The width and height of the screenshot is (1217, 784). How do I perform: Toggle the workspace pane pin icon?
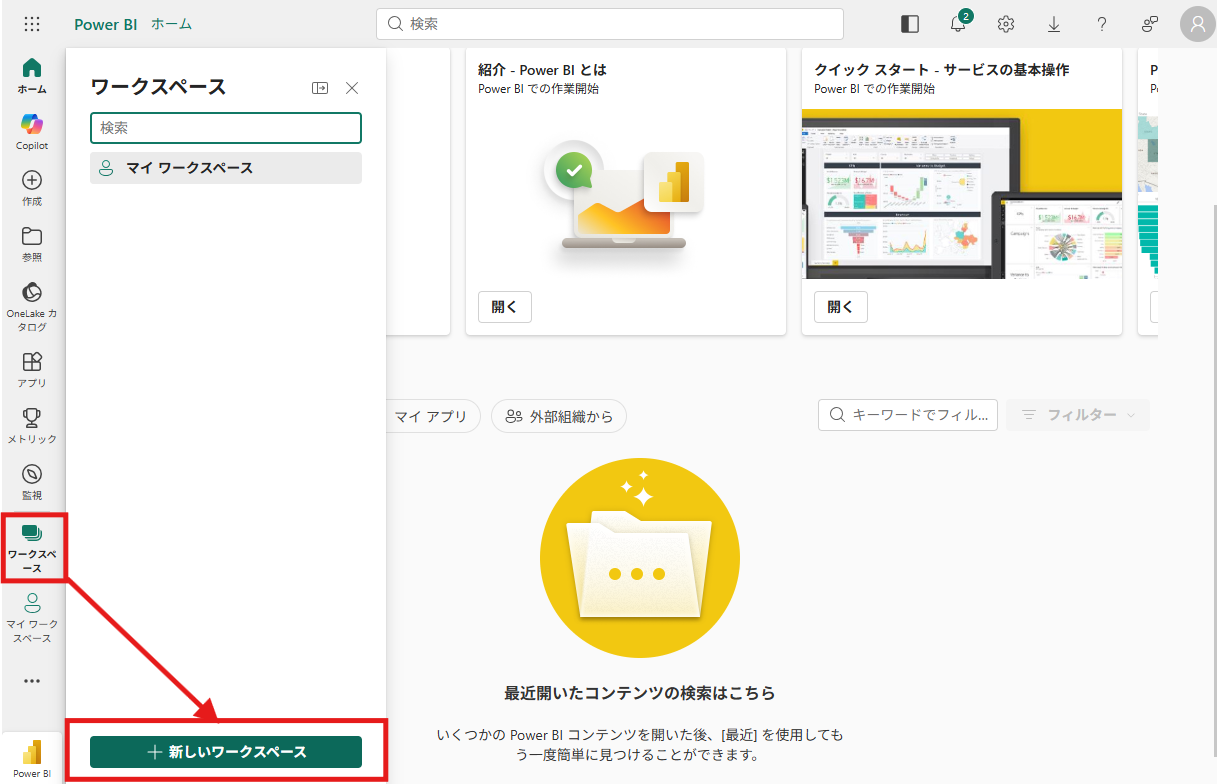tap(320, 88)
